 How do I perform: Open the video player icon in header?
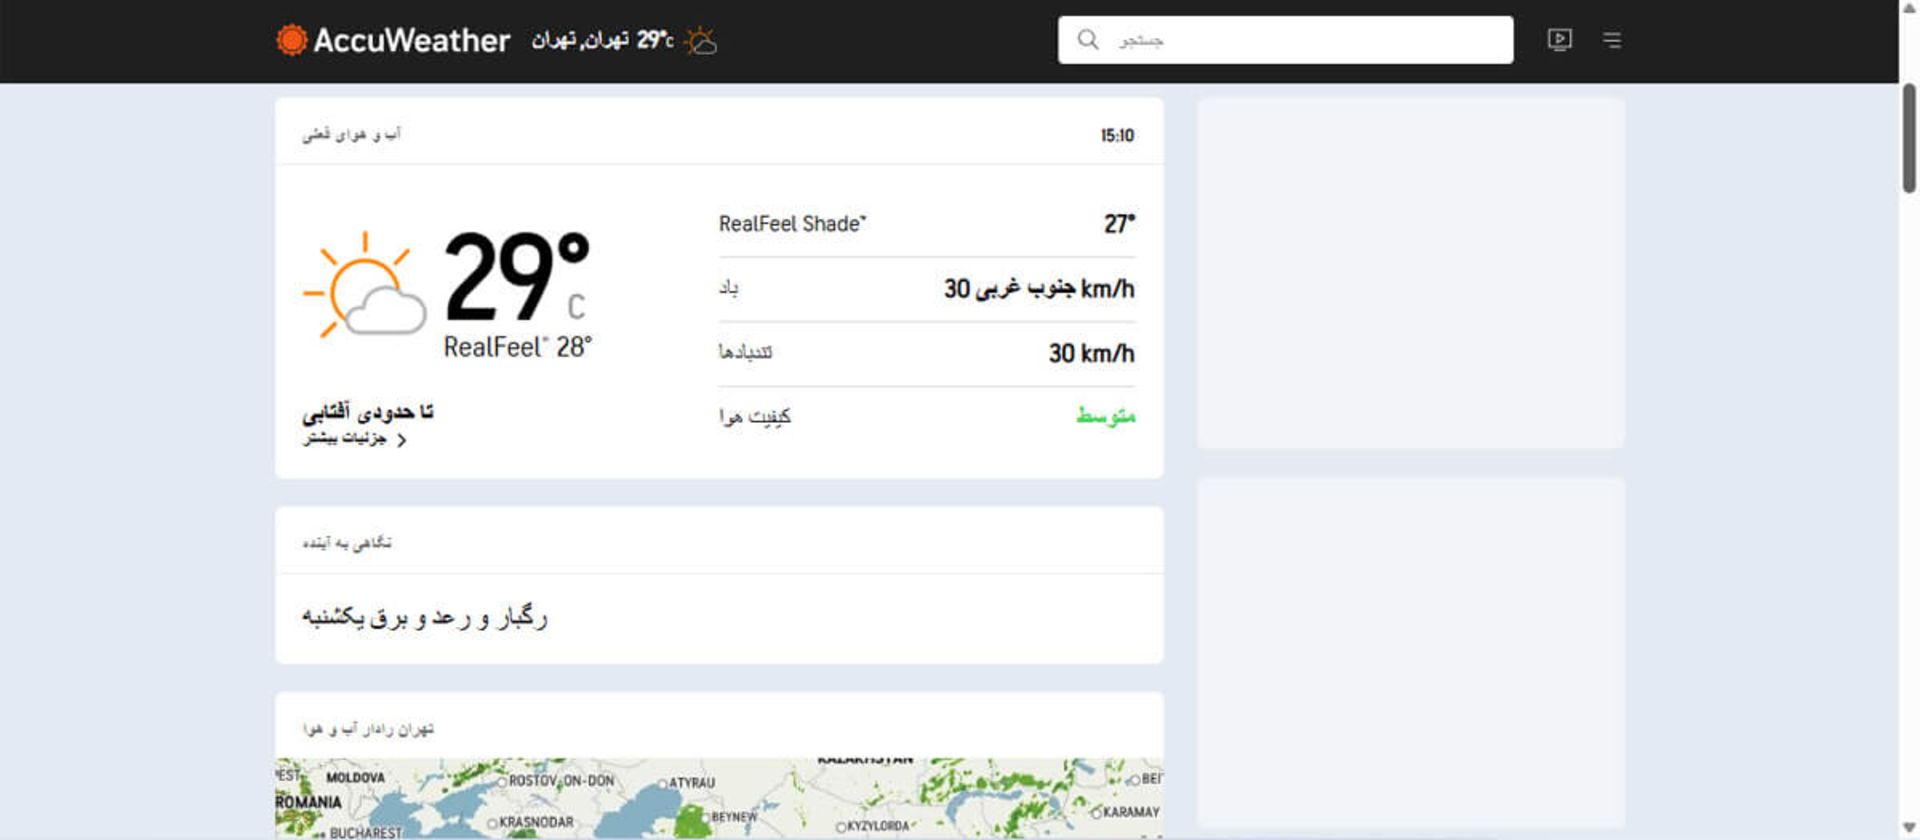[1559, 40]
